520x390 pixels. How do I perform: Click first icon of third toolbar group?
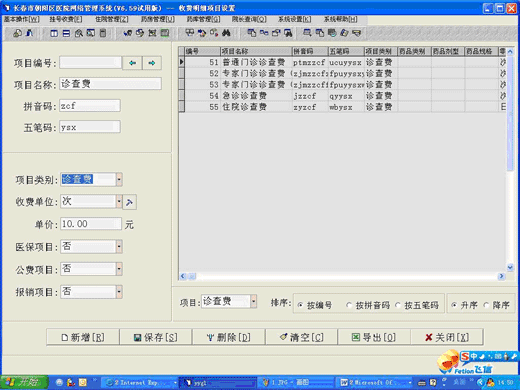pyautogui.click(x=127, y=33)
